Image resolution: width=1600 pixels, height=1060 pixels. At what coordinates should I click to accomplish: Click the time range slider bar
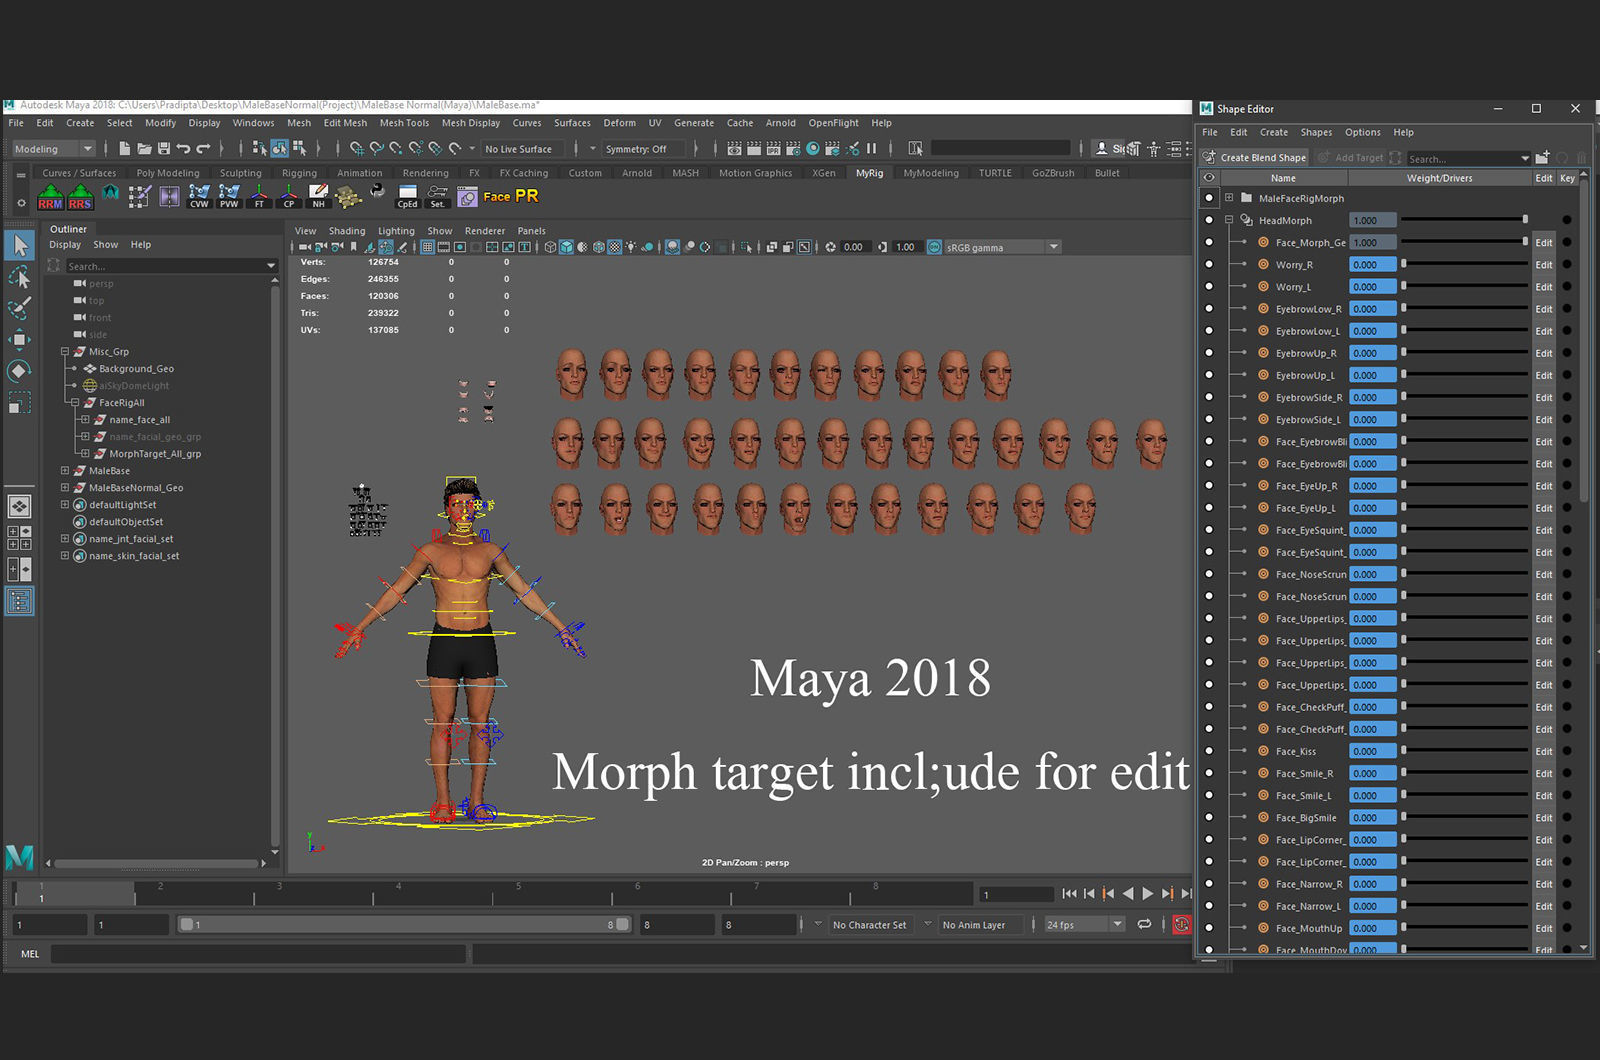404,924
